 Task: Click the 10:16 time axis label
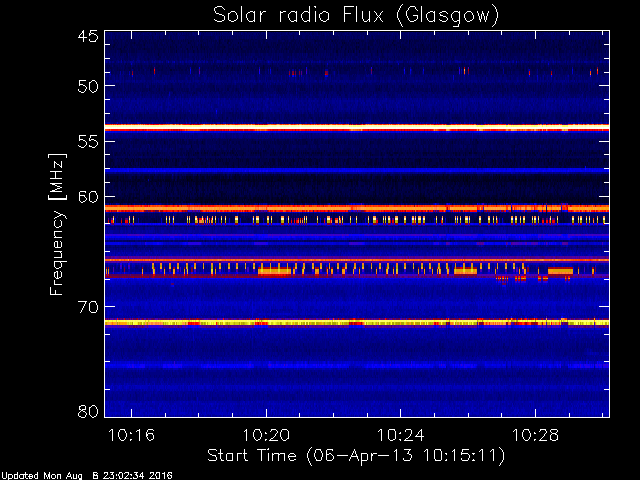point(131,436)
